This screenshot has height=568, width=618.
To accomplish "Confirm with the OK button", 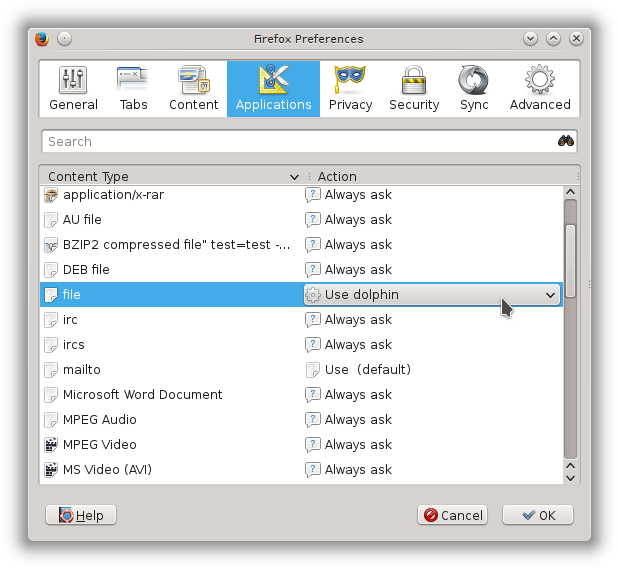I will coord(538,515).
